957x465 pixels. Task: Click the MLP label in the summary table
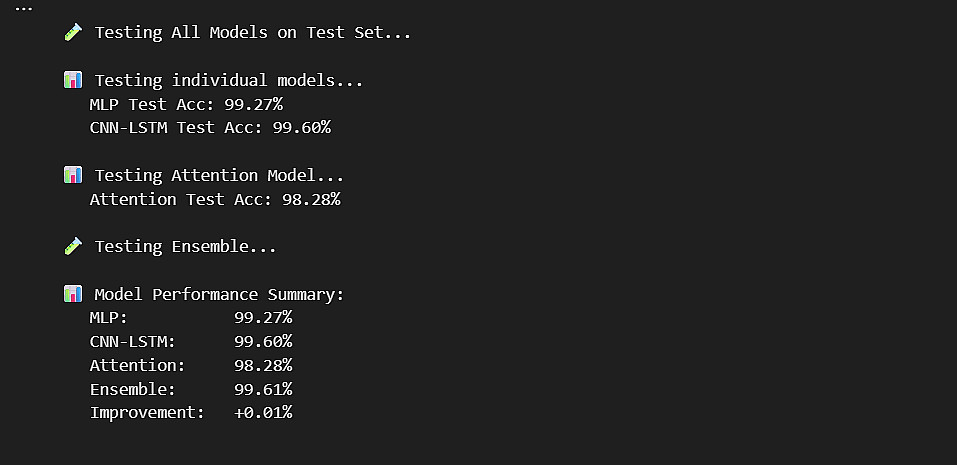pos(108,318)
